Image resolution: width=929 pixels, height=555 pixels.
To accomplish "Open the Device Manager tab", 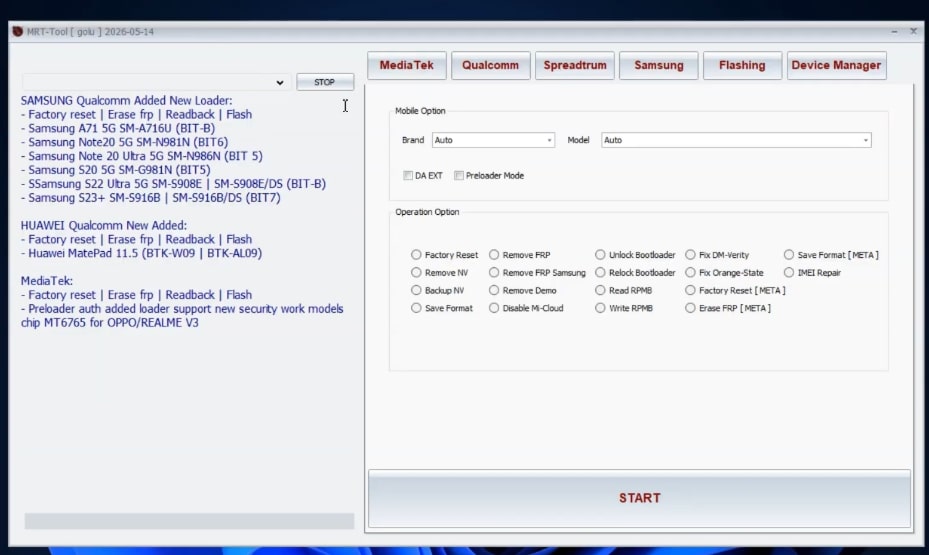I will [x=837, y=65].
